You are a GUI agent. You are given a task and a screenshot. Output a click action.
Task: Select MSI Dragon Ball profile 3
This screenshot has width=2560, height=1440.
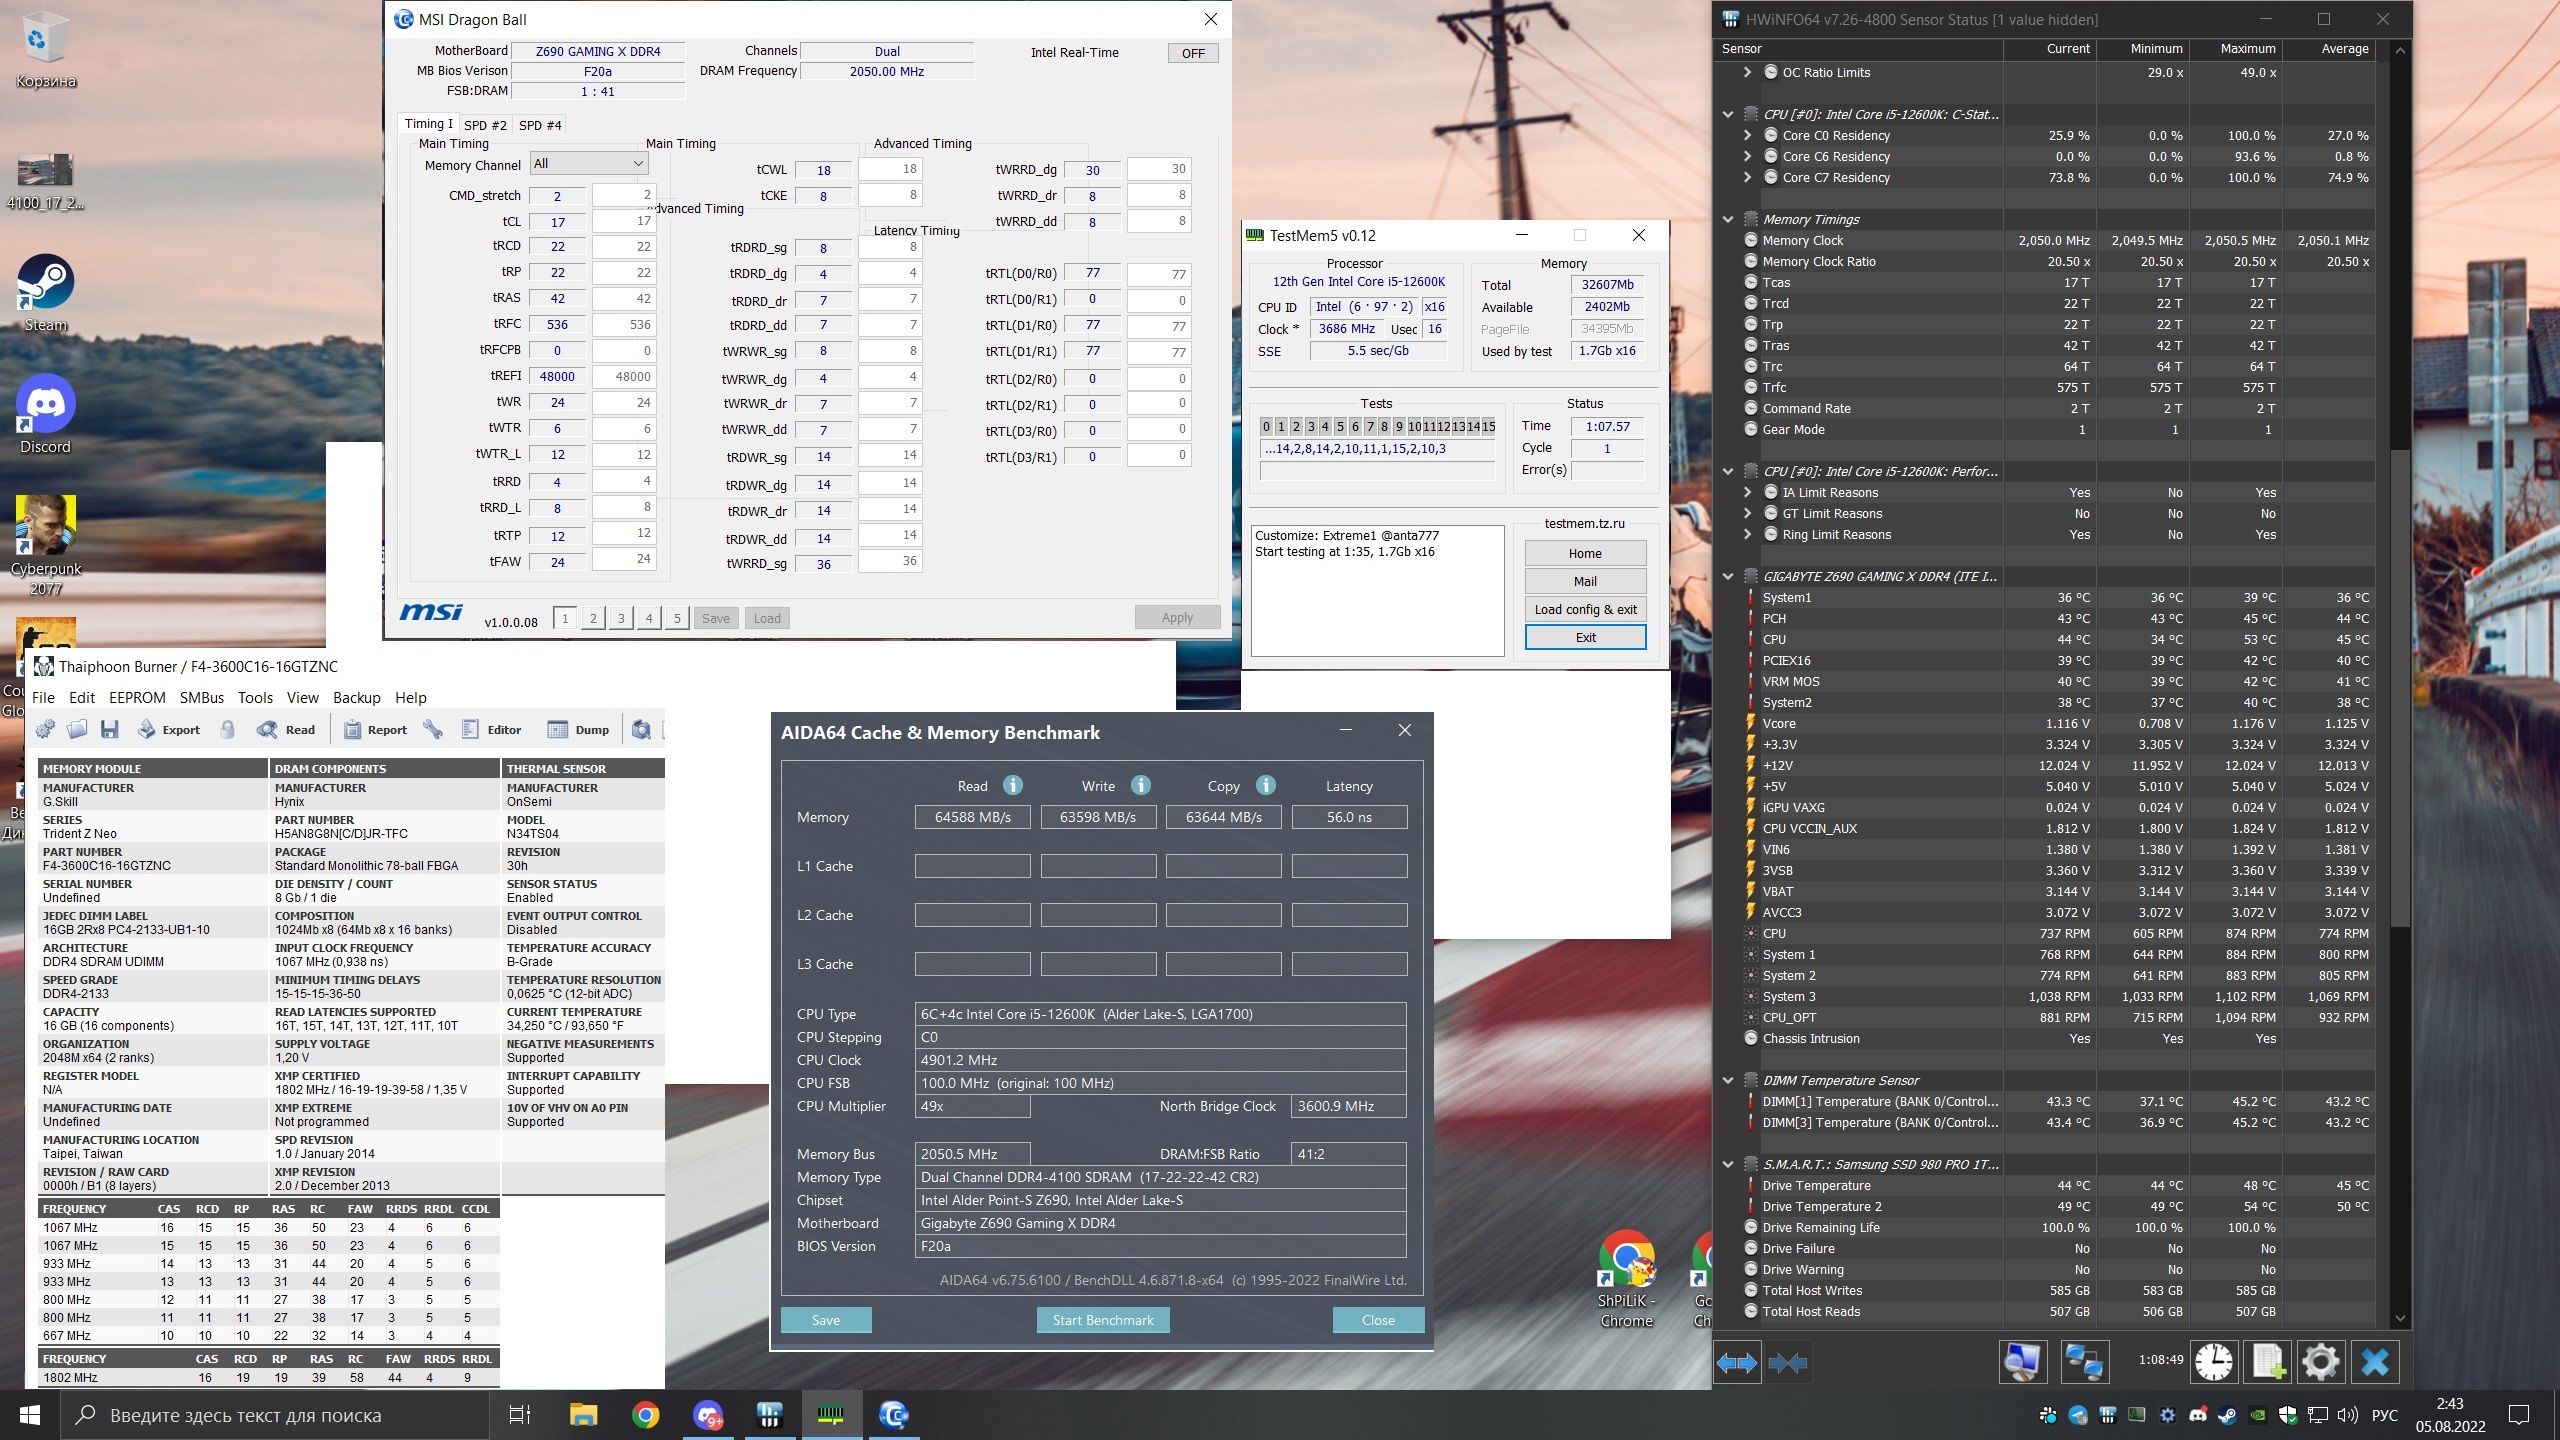[x=621, y=618]
